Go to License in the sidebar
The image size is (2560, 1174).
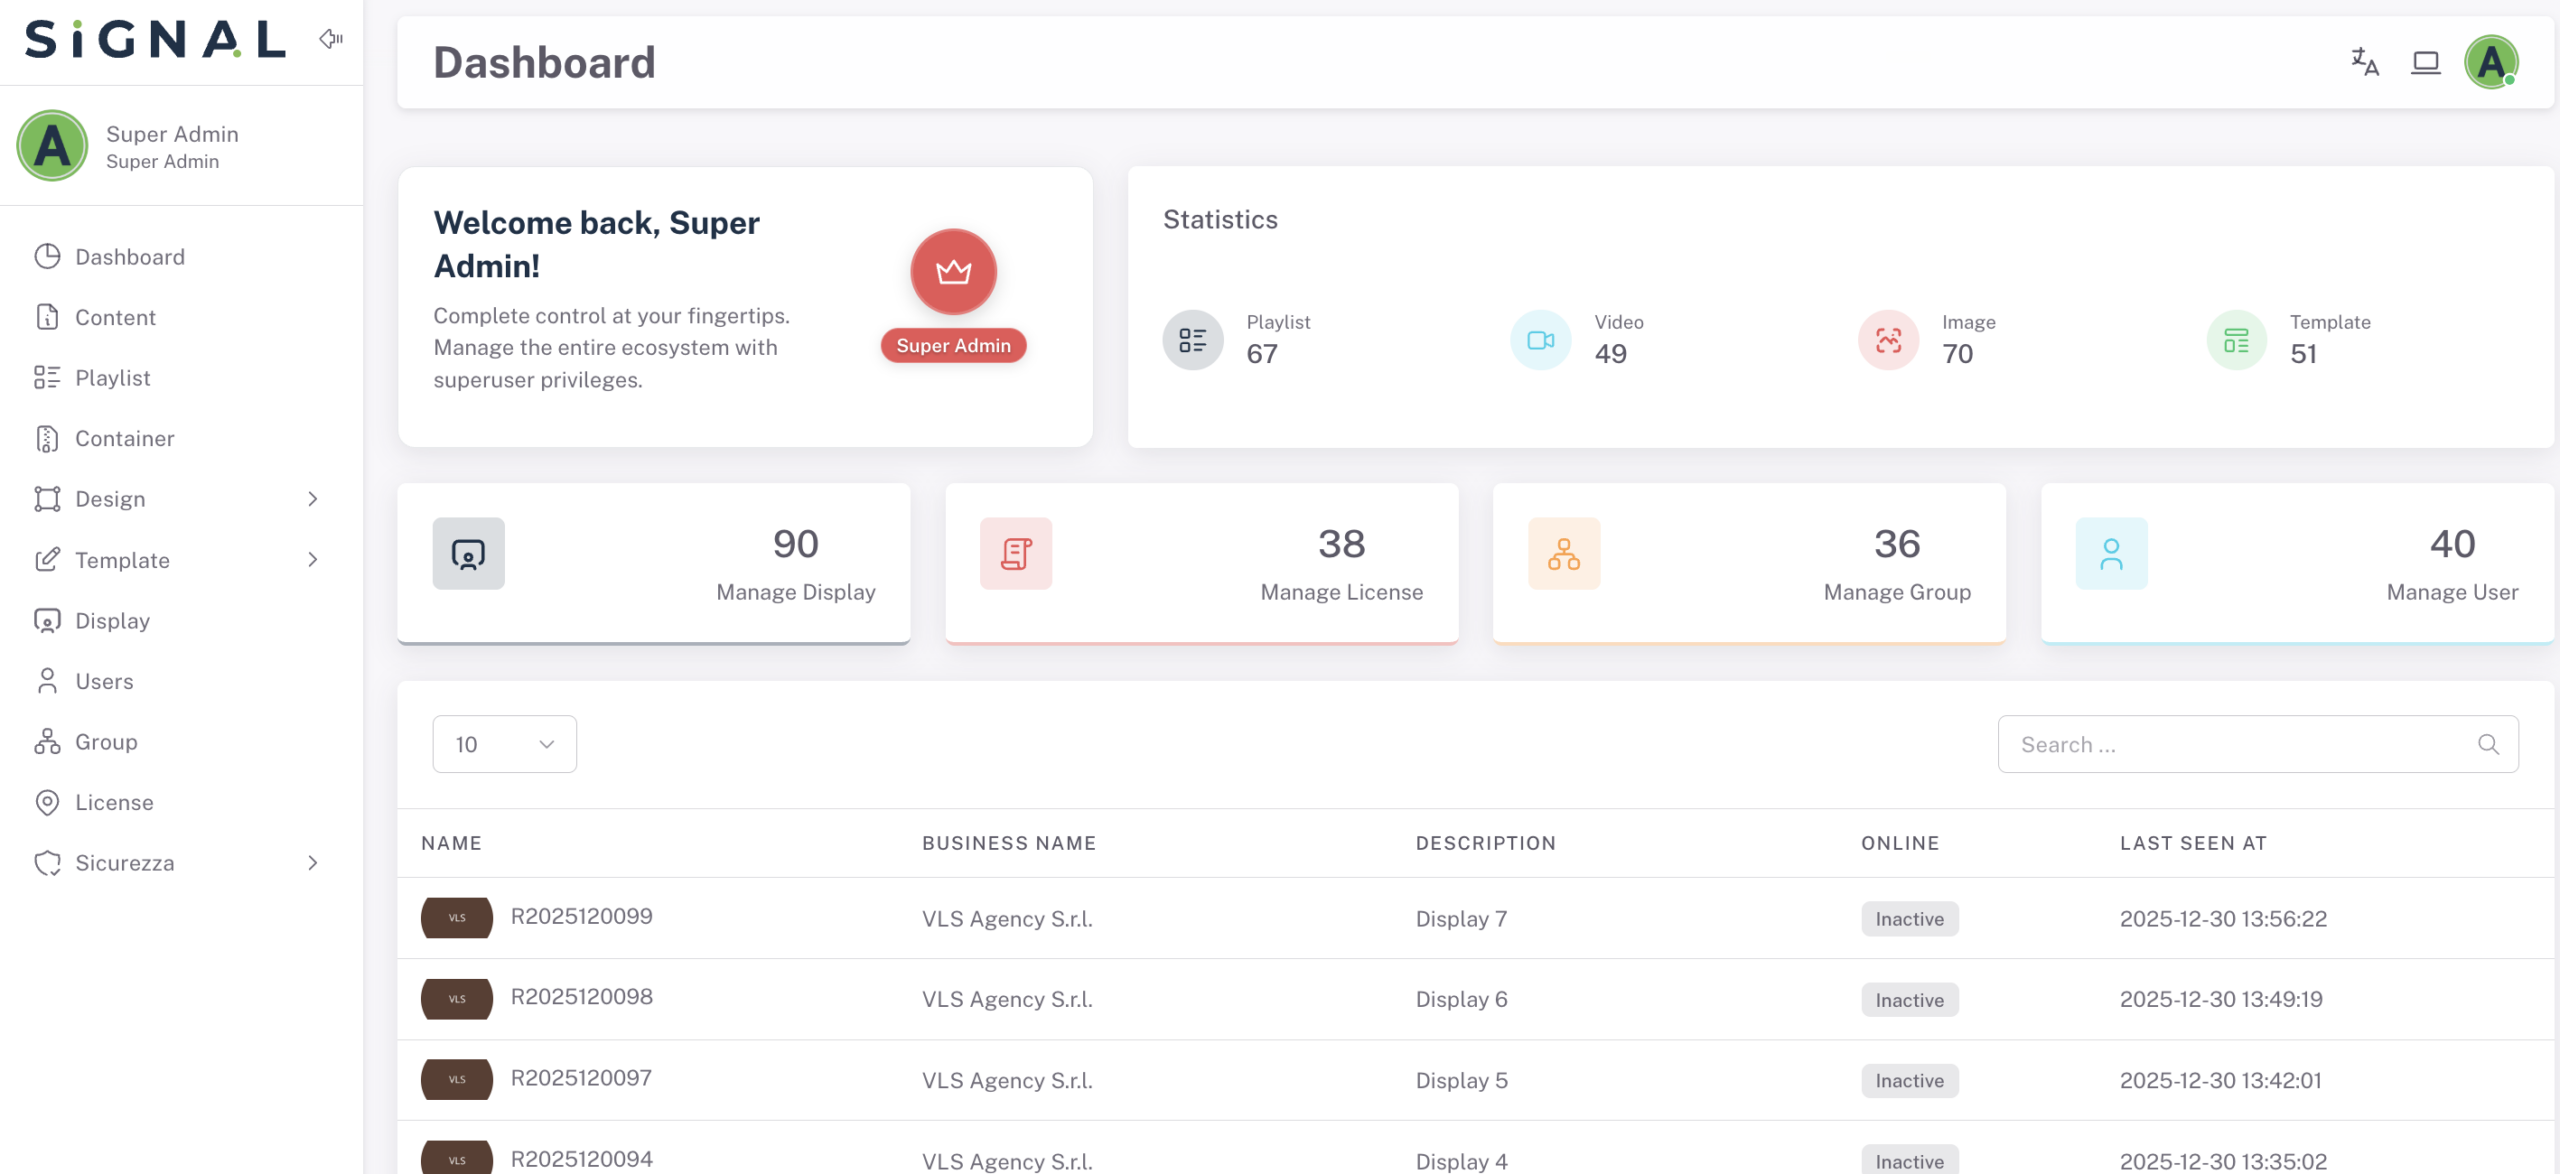pyautogui.click(x=114, y=803)
